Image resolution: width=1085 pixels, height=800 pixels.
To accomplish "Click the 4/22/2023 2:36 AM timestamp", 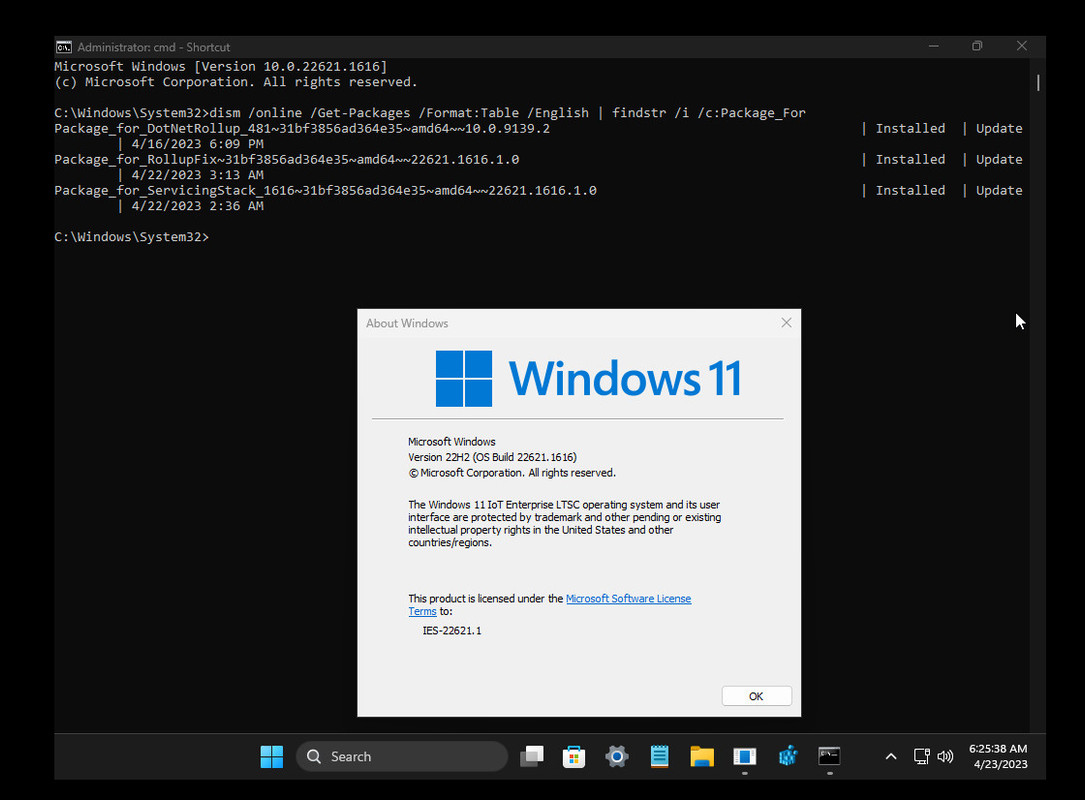I will pos(197,206).
